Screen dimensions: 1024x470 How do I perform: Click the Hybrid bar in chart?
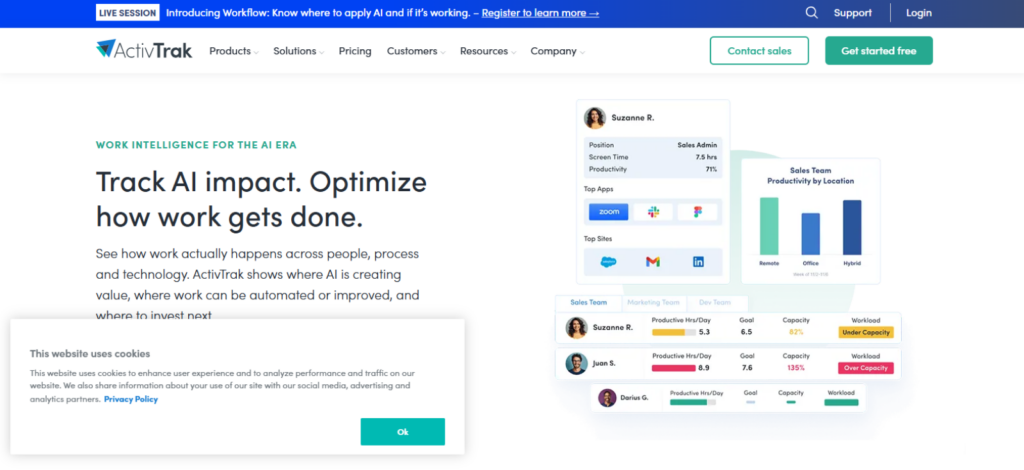pyautogui.click(x=852, y=227)
